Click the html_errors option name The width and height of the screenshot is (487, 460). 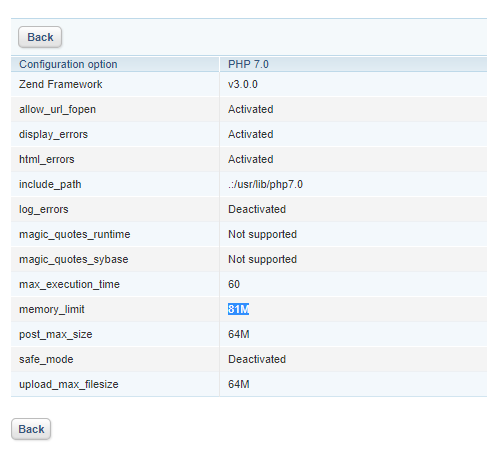[47, 159]
